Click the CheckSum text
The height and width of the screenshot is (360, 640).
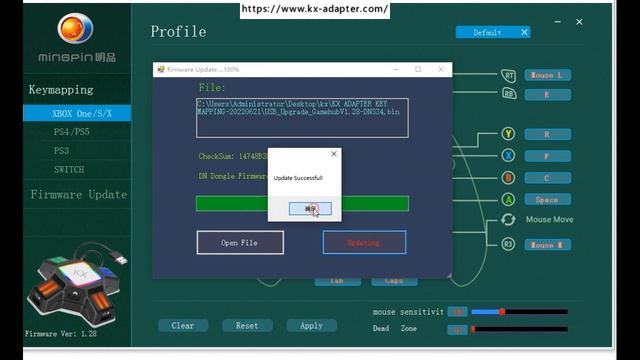point(233,156)
